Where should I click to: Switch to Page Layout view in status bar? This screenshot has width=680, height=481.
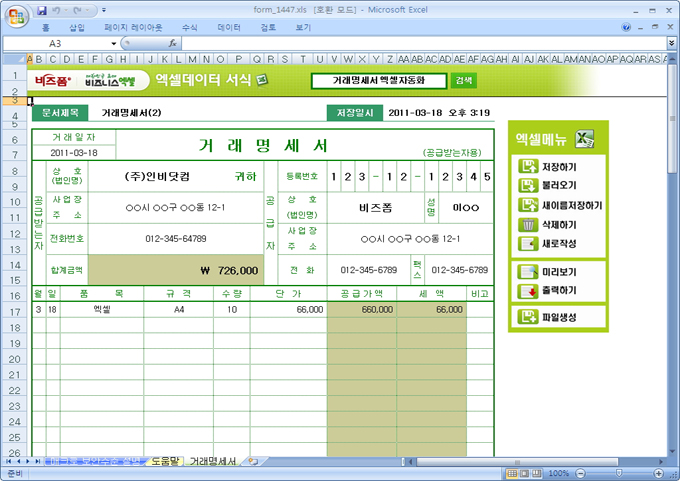[524, 473]
